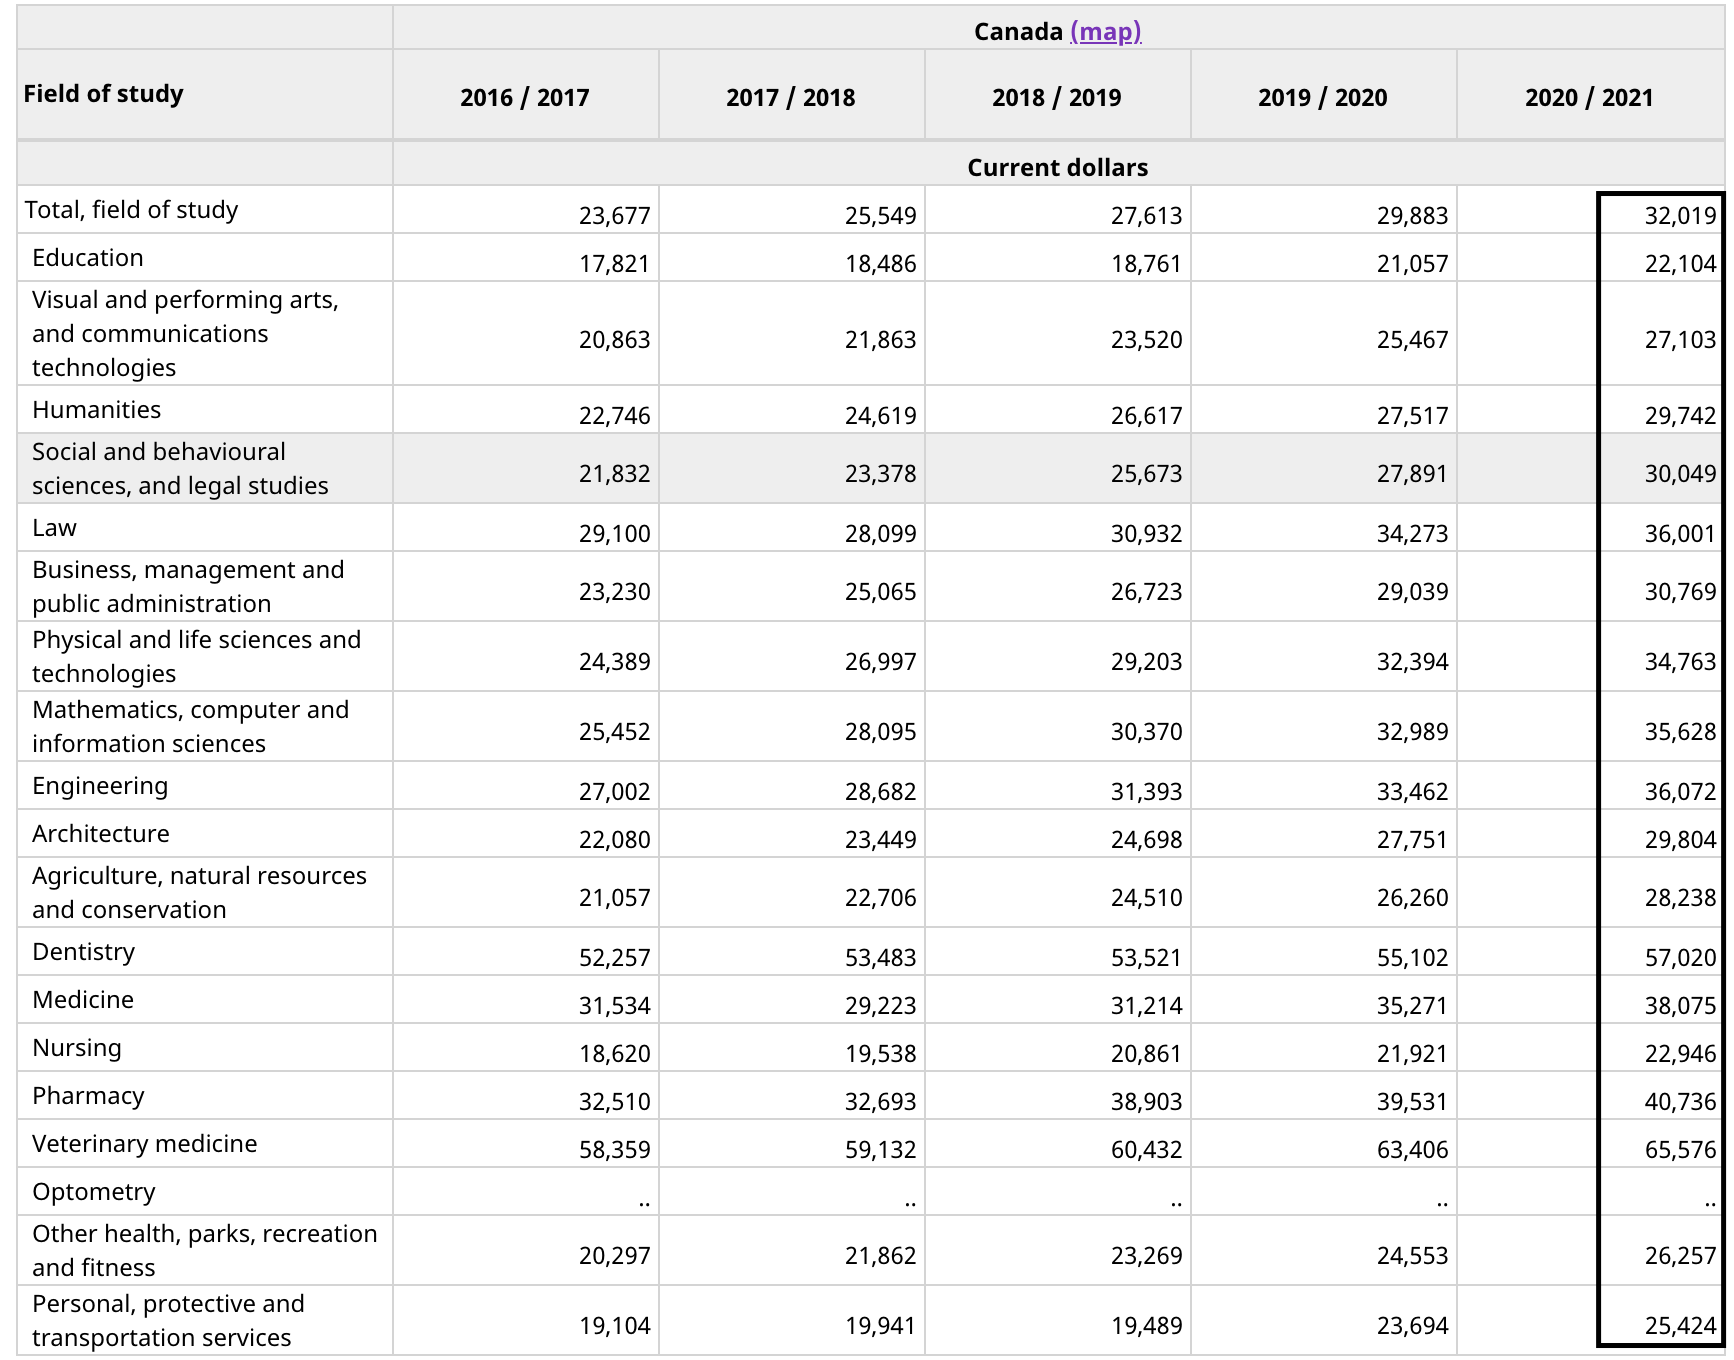
Task: Select Veterinary medicine value 65,576
Action: coord(1680,1149)
